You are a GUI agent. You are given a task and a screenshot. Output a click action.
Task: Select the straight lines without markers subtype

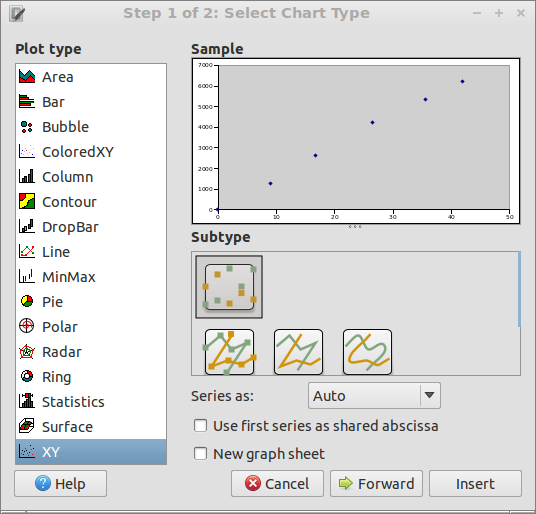pyautogui.click(x=298, y=352)
